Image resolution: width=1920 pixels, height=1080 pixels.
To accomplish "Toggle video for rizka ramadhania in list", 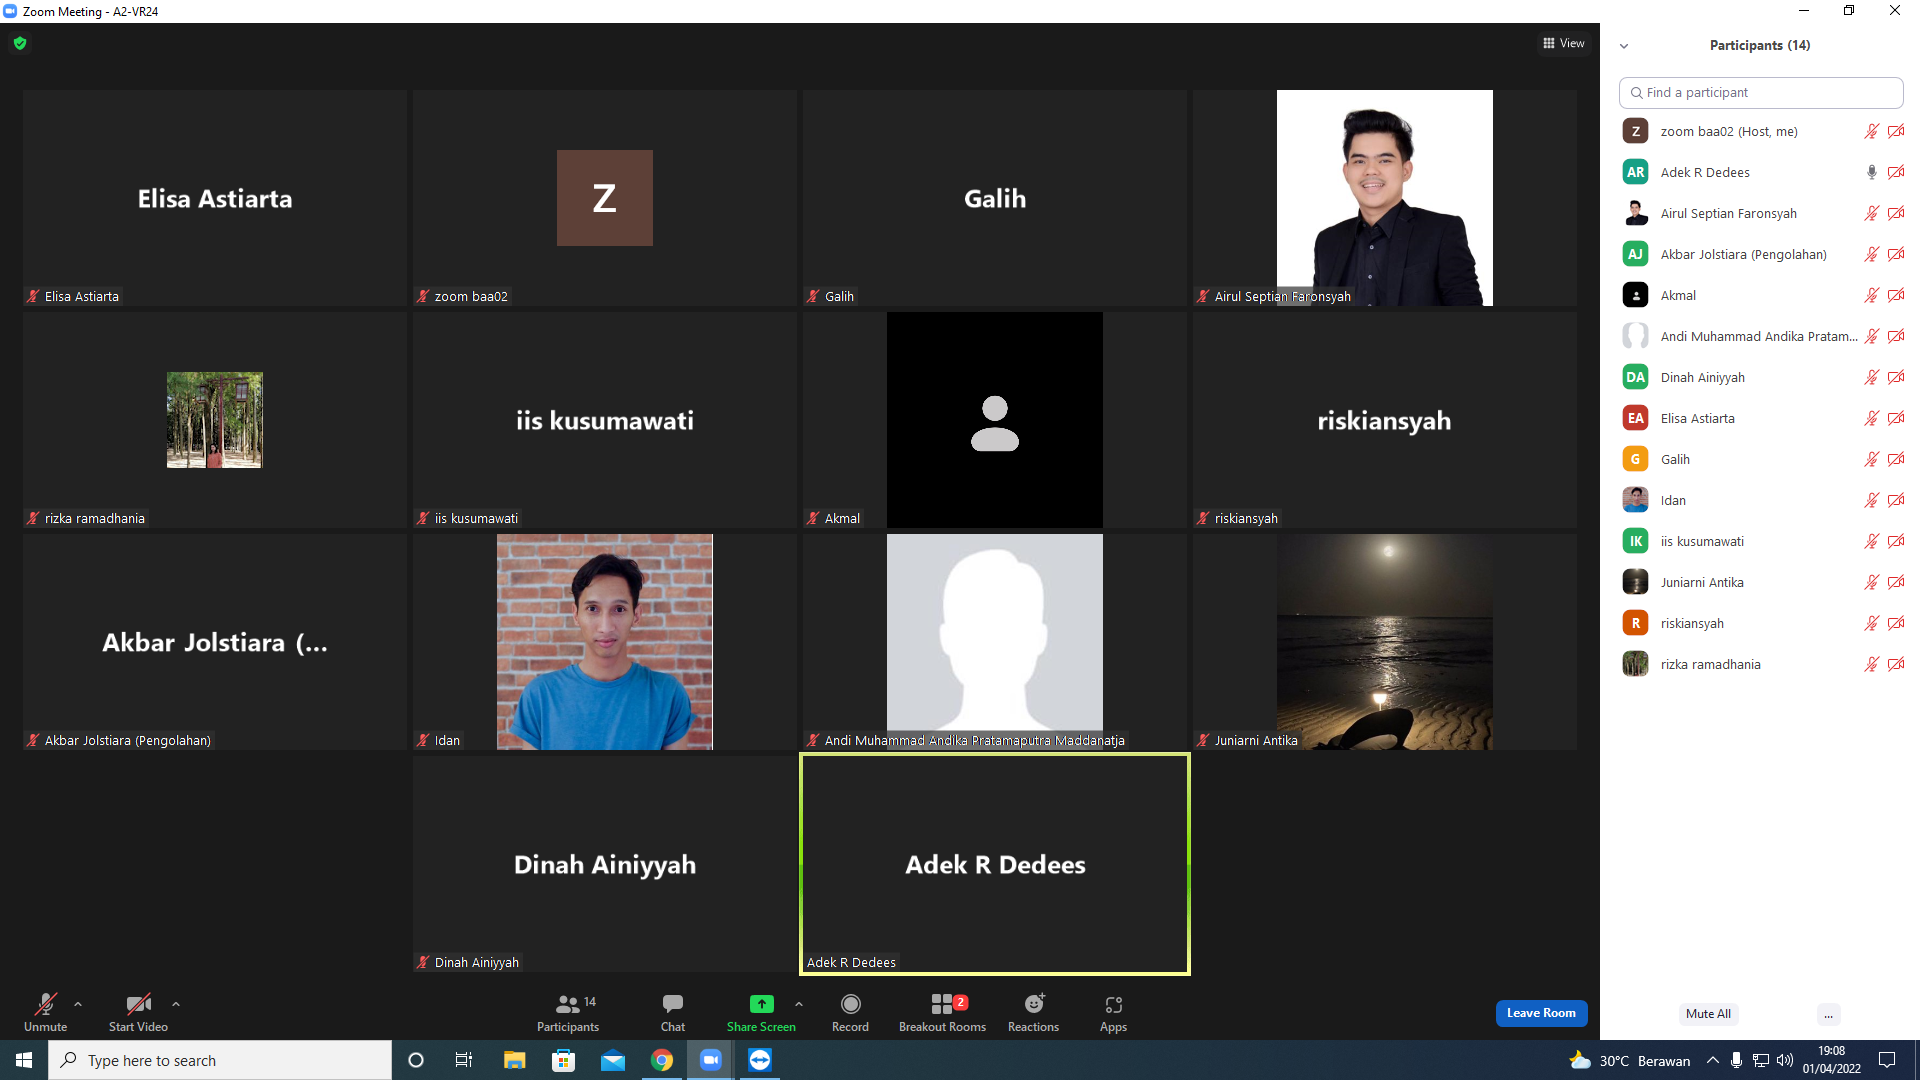I will tap(1895, 664).
